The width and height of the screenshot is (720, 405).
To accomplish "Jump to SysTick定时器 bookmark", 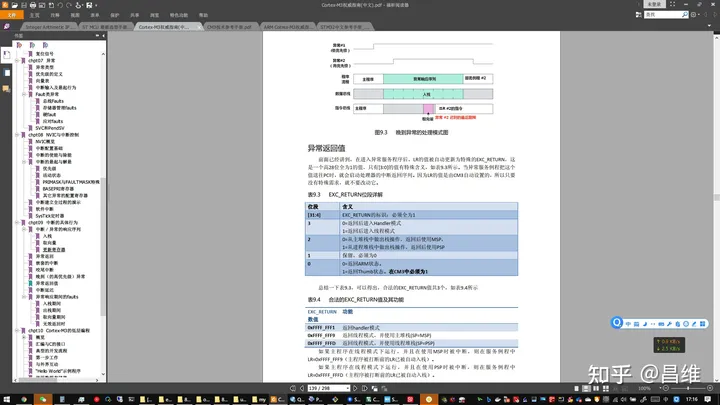I will [x=50, y=216].
